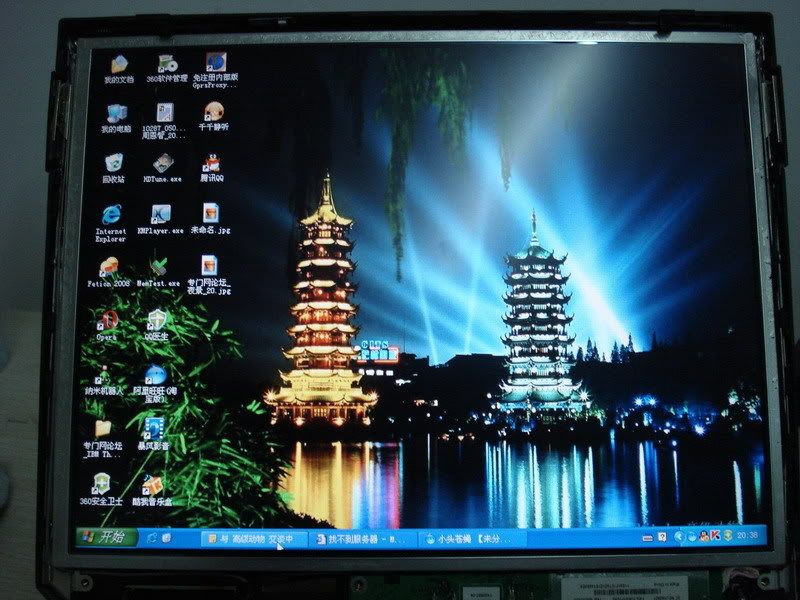Open the 我的文档 desktop icon
The image size is (800, 600).
[x=117, y=63]
